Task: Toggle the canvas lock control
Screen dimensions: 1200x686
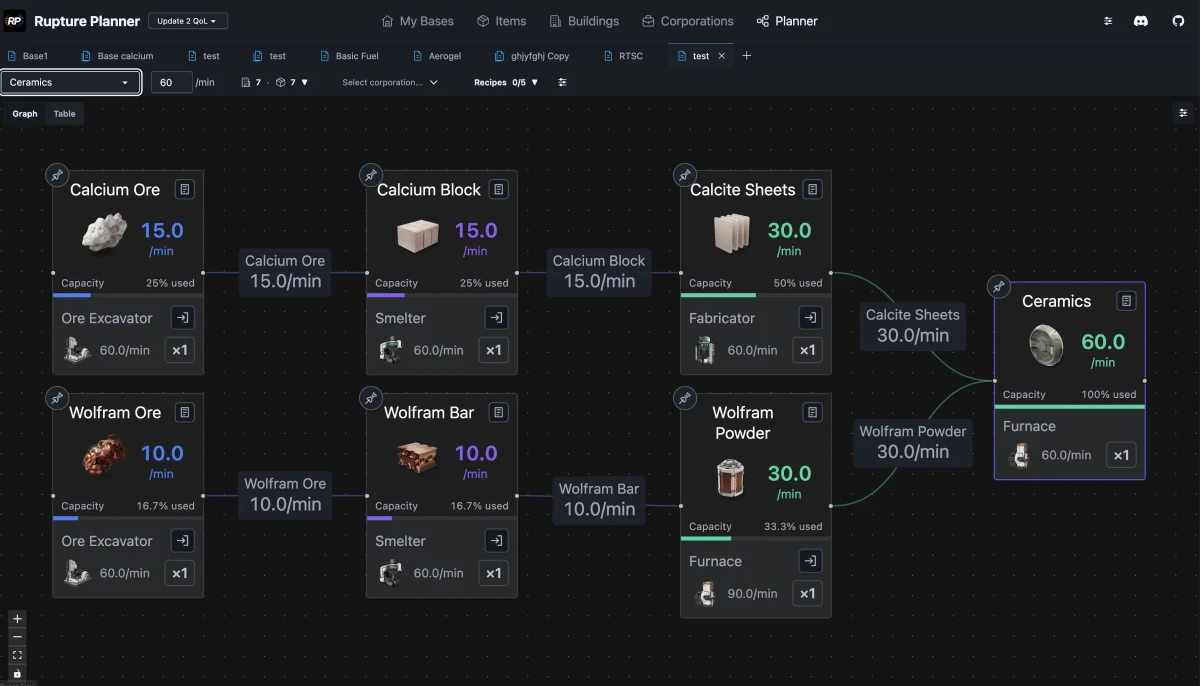Action: [17, 673]
